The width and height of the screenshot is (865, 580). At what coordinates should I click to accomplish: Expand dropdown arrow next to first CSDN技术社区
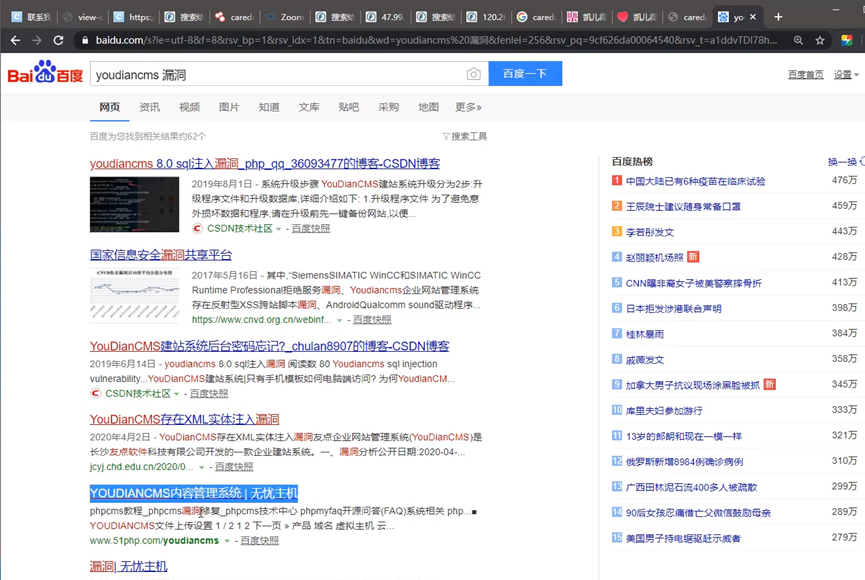pos(279,229)
